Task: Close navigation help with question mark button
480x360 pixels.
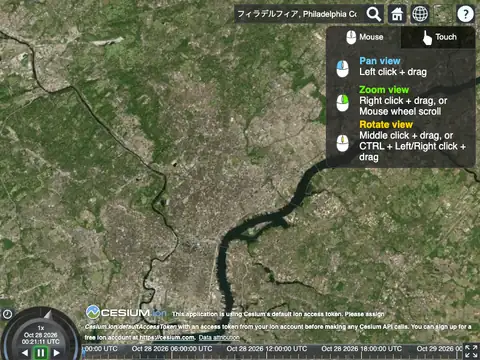Action: [465, 14]
